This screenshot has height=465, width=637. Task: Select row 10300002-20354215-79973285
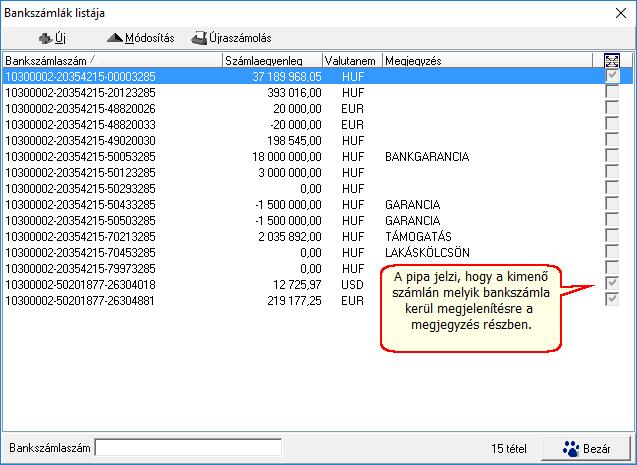pos(318,268)
